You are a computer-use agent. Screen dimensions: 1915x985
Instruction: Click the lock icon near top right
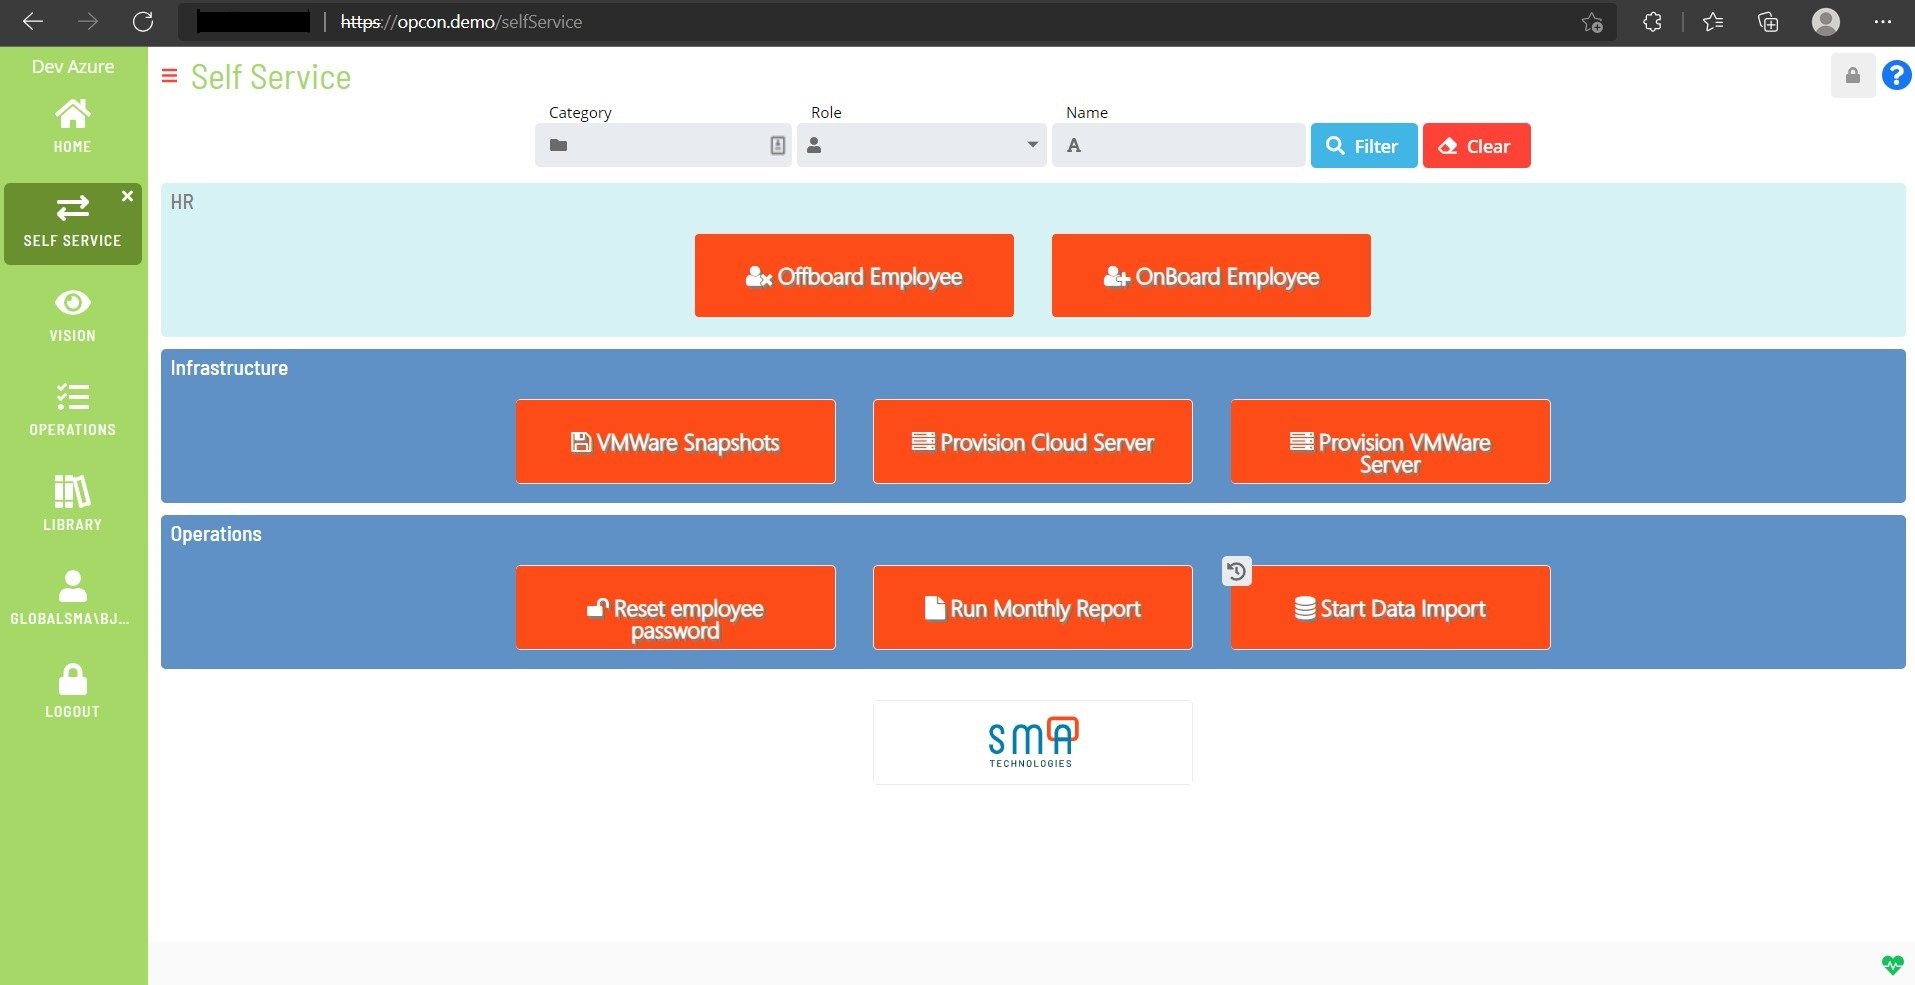(x=1851, y=75)
